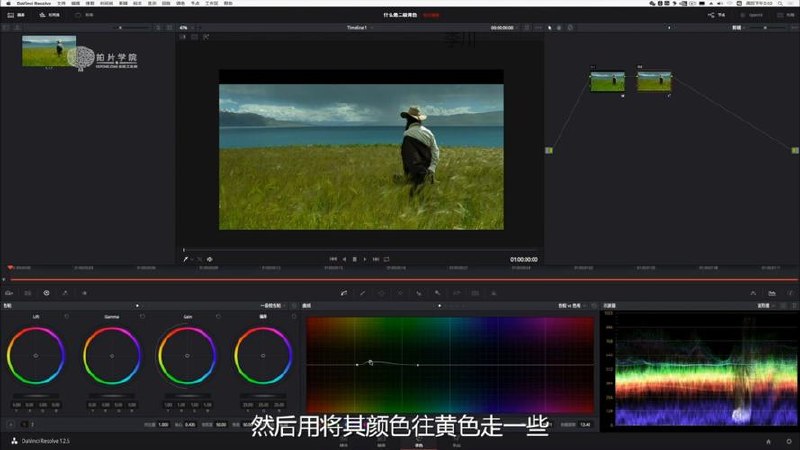Open the scope type dropdown
The height and width of the screenshot is (450, 800).
click(x=765, y=306)
